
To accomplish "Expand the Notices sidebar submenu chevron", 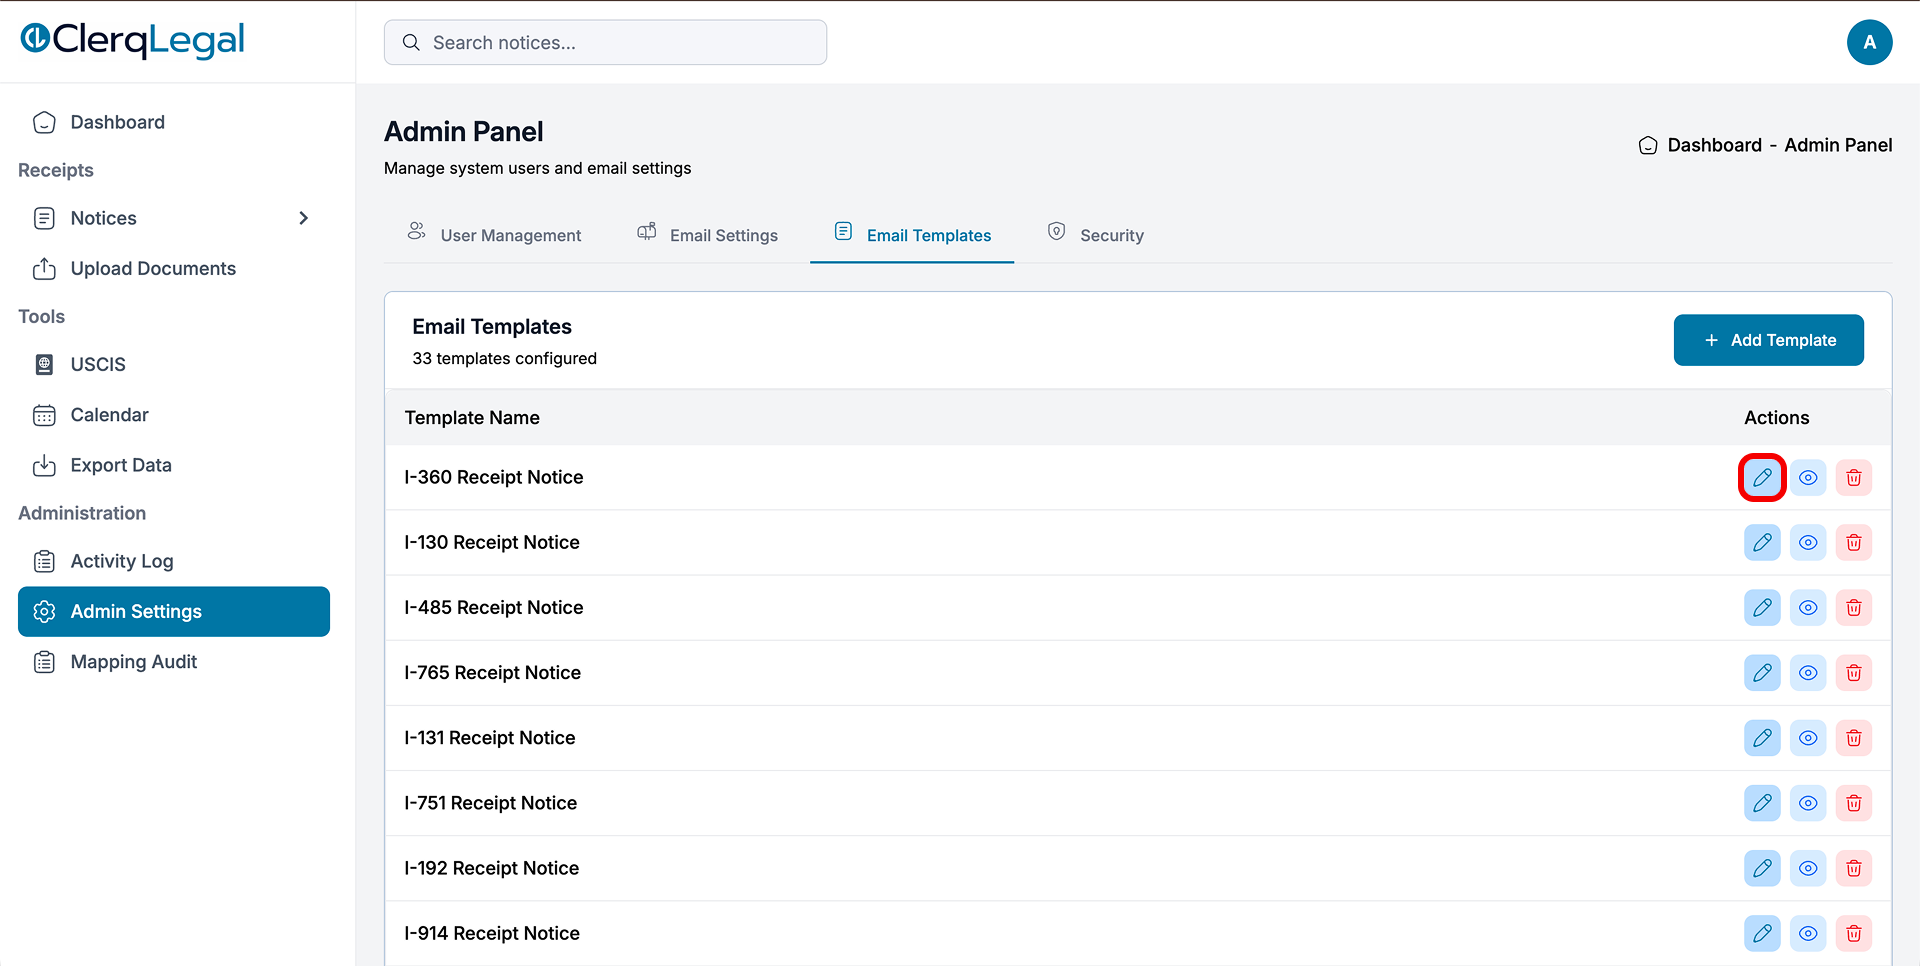I will point(304,218).
